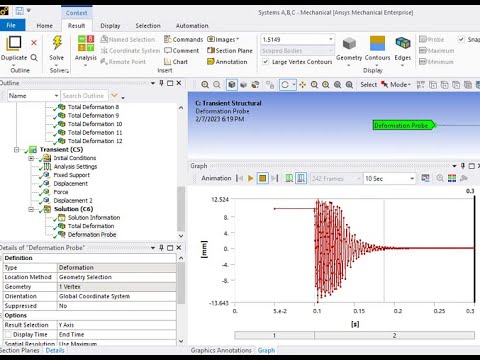Toggle Large Vertex Contours checkbox
Image resolution: width=480 pixels, height=360 pixels.
[266, 62]
